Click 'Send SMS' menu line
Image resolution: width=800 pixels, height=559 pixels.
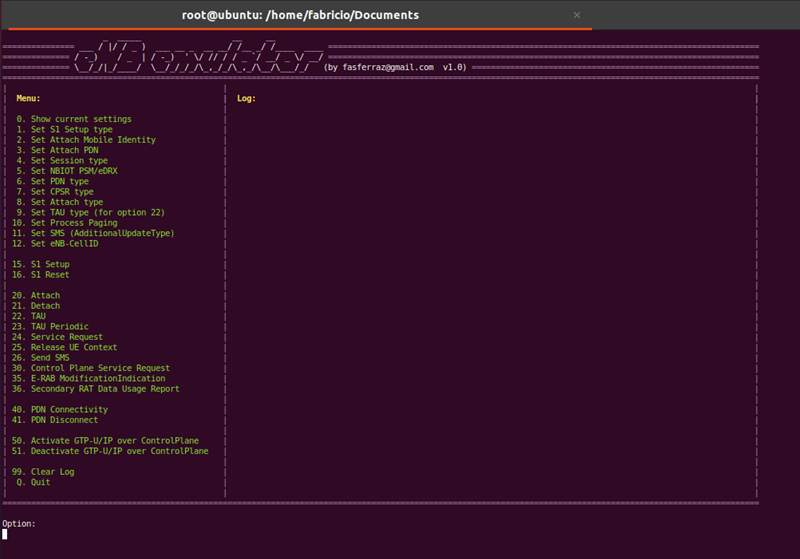(x=41, y=358)
